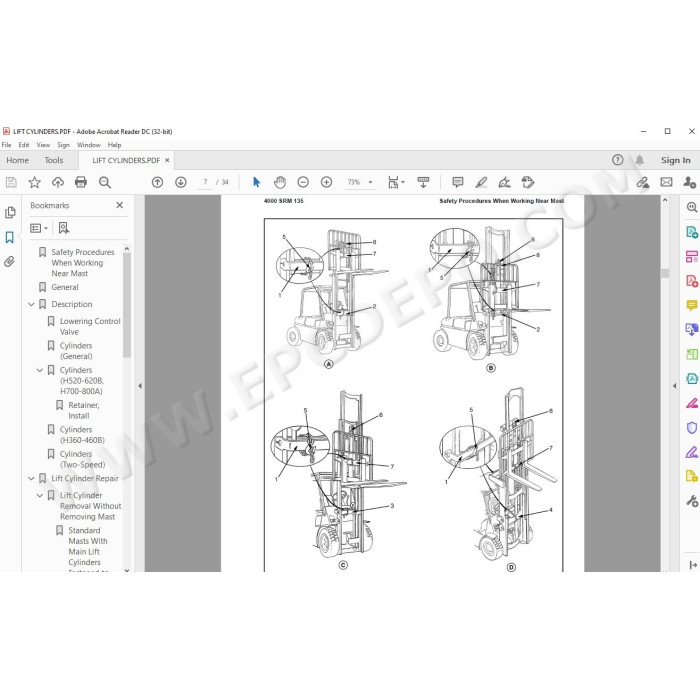The width and height of the screenshot is (700, 700).
Task: Click the bookmarks panel scrollbar
Action: [x=127, y=305]
